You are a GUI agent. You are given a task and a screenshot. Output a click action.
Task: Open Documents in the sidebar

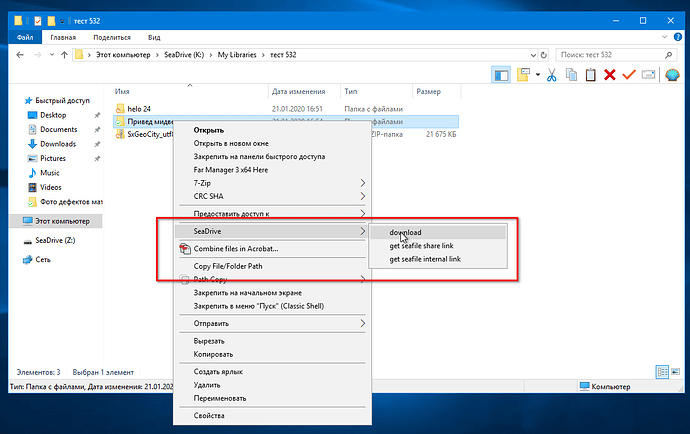coord(59,129)
